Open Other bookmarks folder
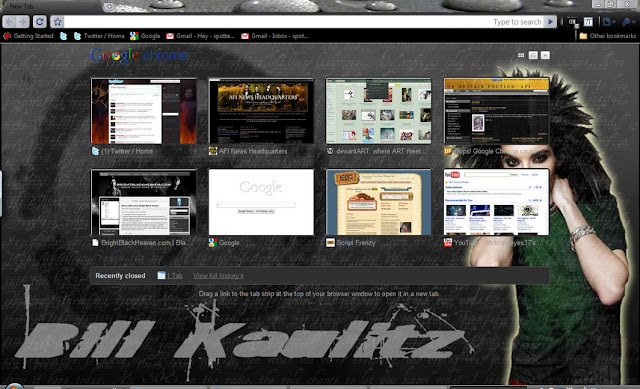This screenshot has height=389, width=640. pyautogui.click(x=607, y=36)
